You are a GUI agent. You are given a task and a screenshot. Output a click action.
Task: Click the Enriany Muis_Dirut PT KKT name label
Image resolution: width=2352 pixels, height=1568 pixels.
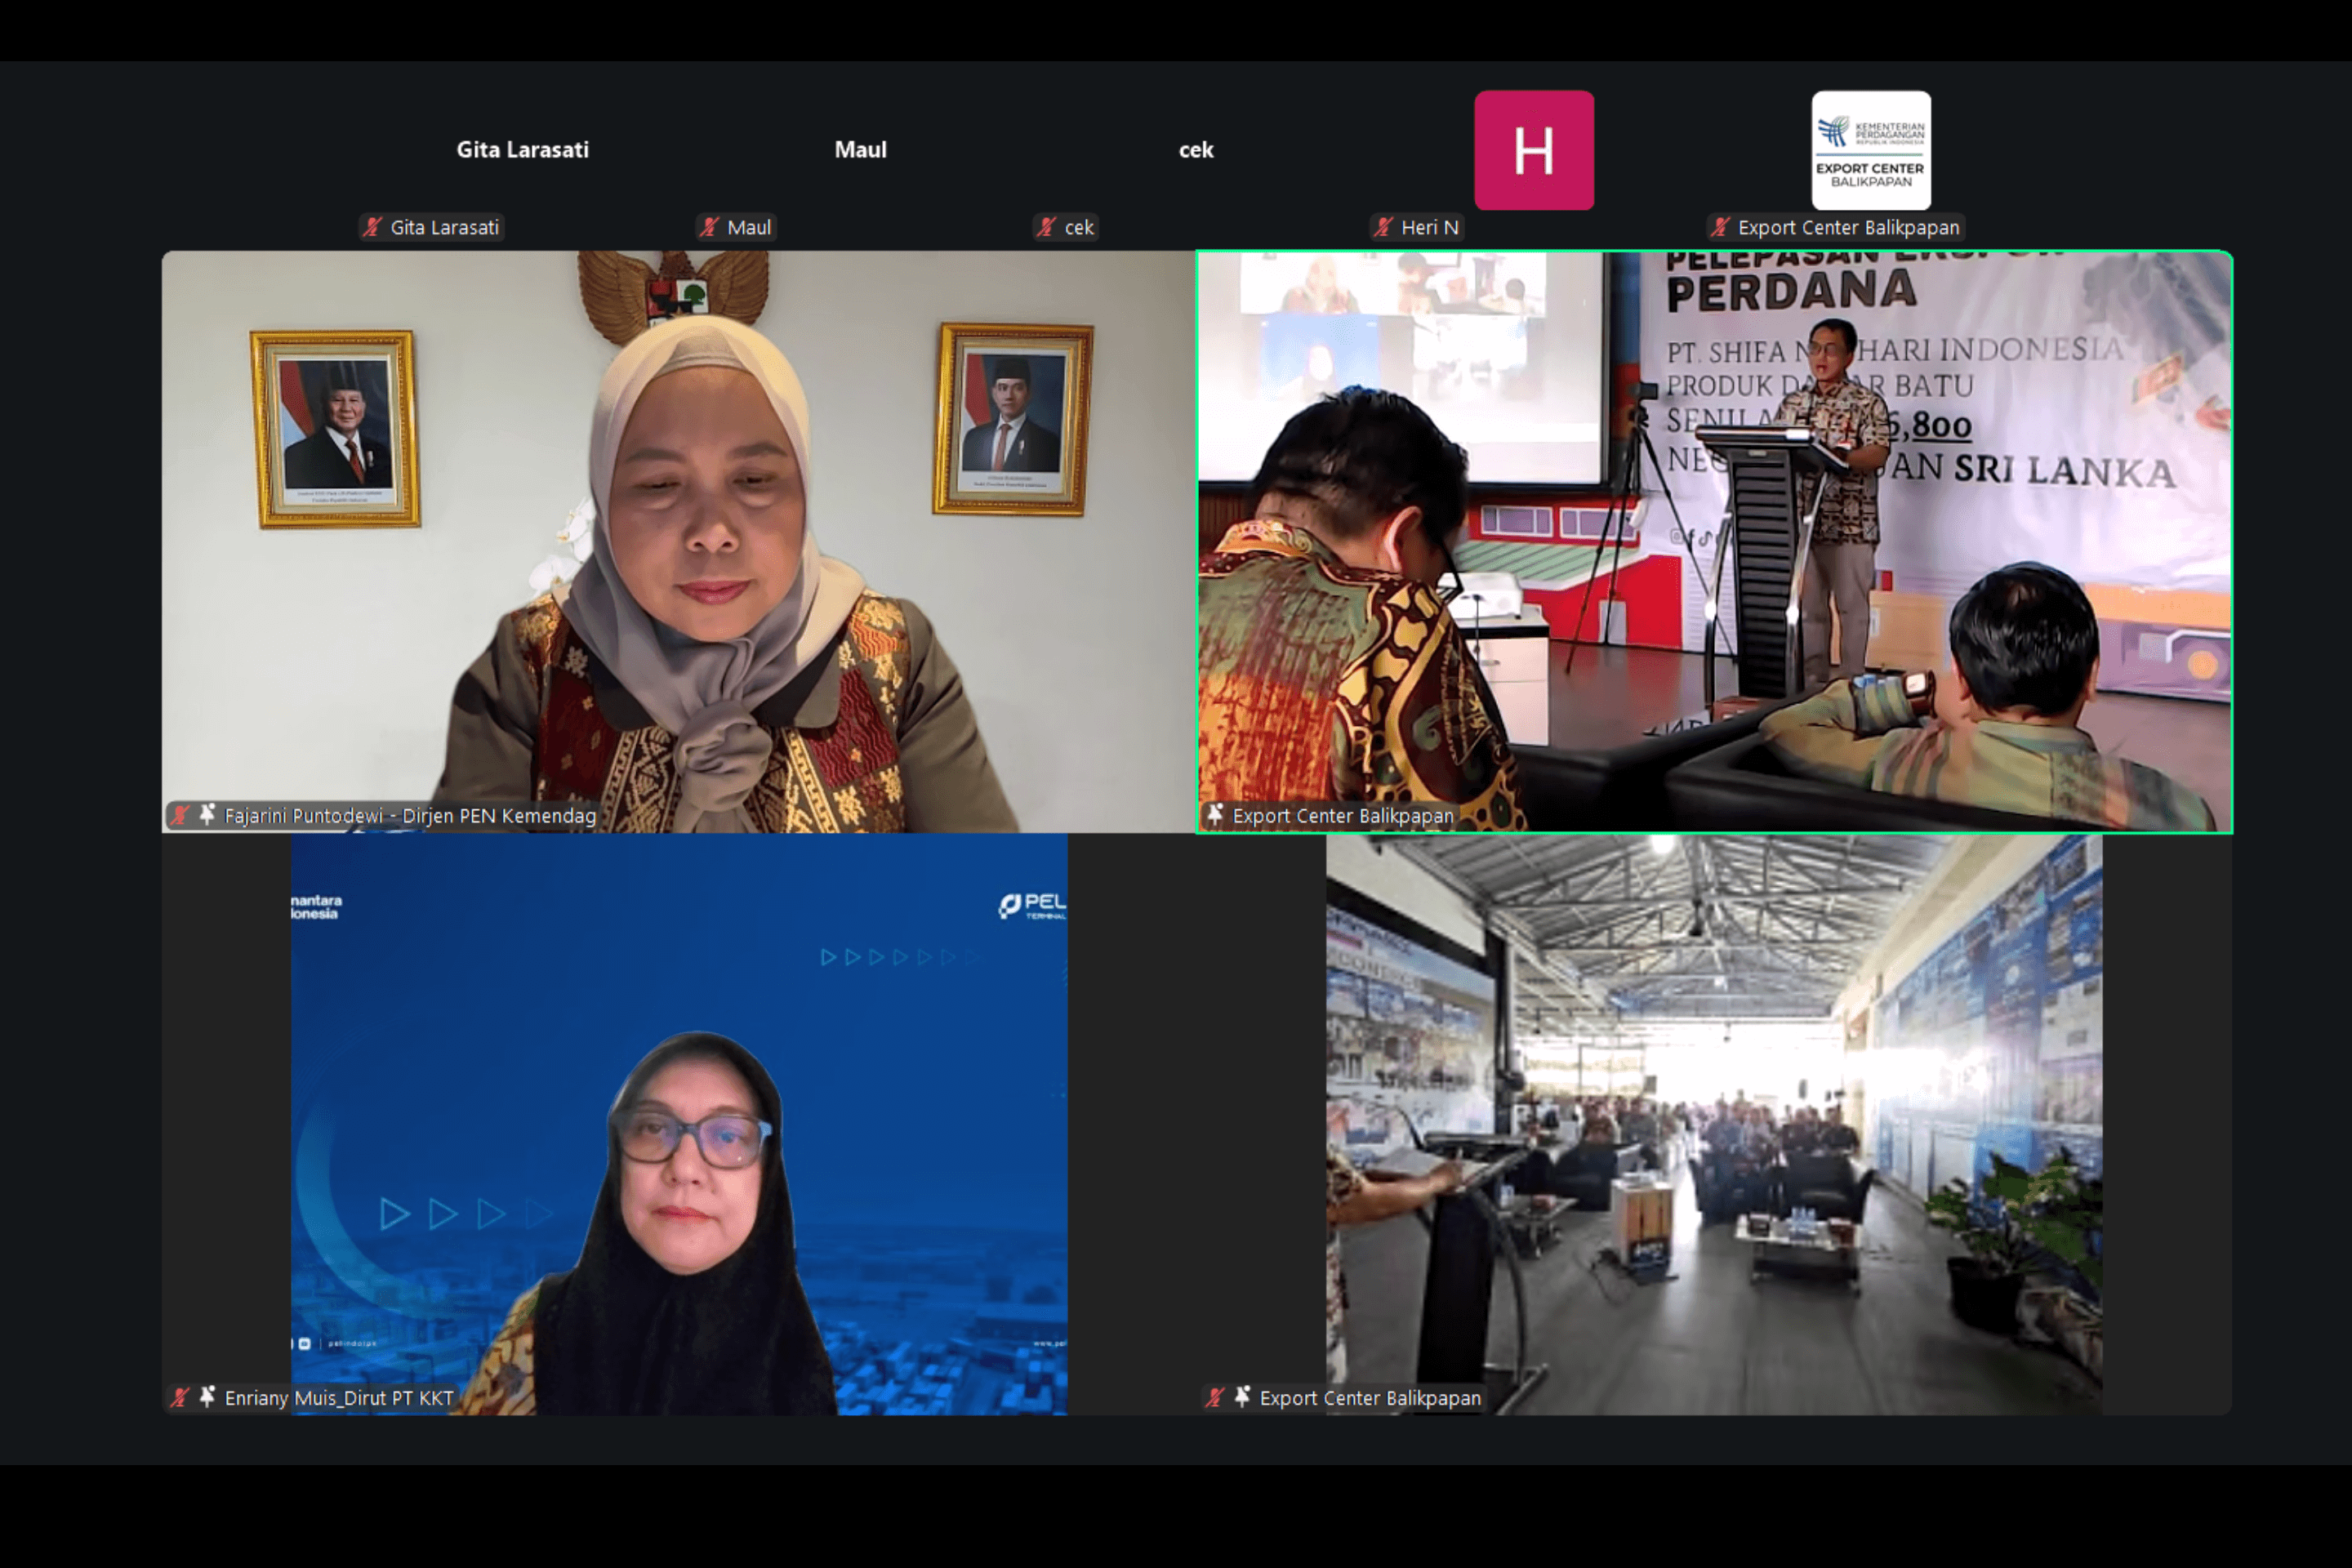click(x=339, y=1398)
